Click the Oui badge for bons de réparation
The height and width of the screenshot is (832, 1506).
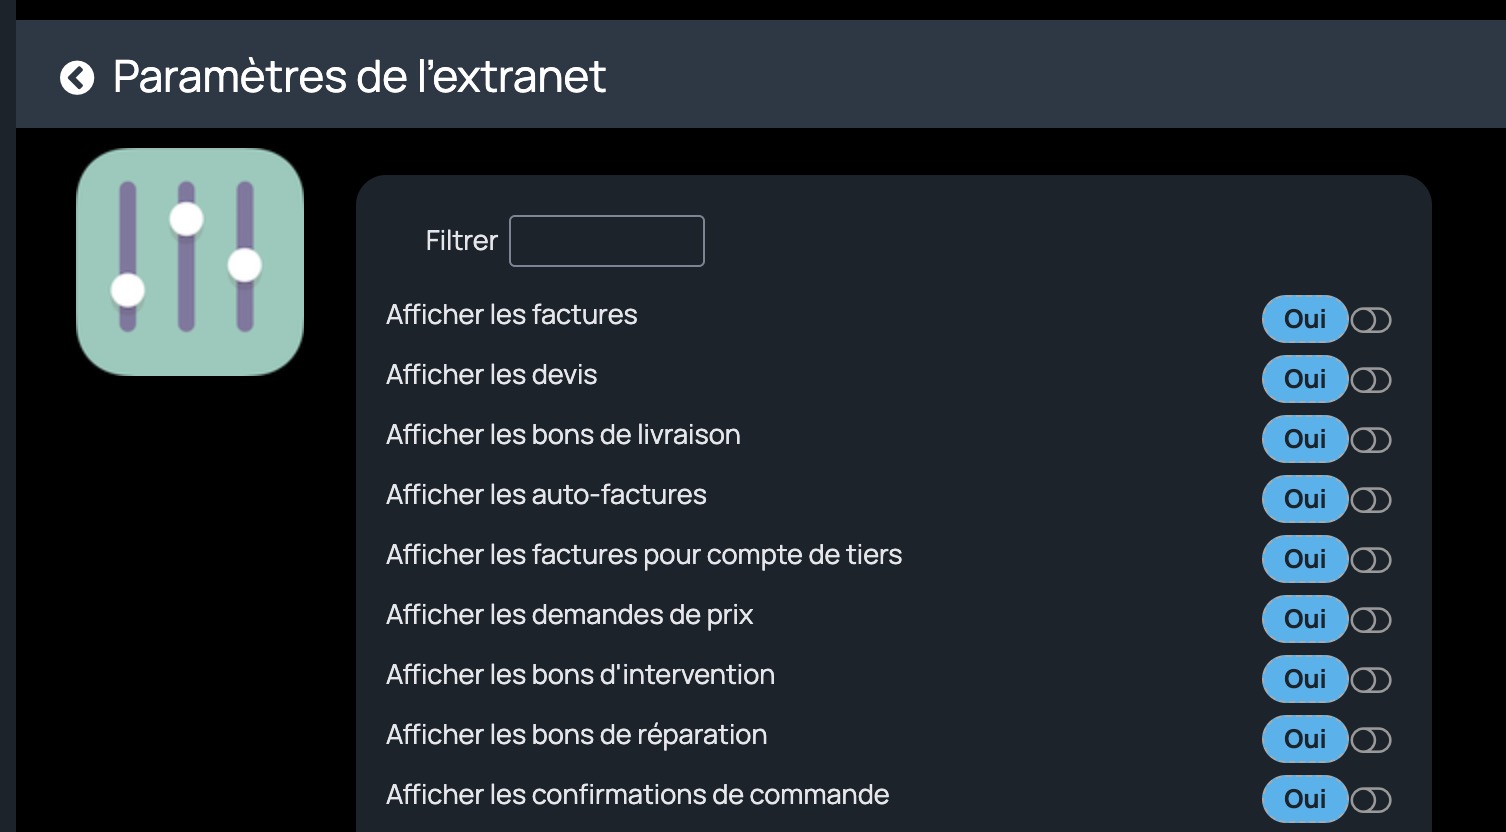click(1305, 739)
